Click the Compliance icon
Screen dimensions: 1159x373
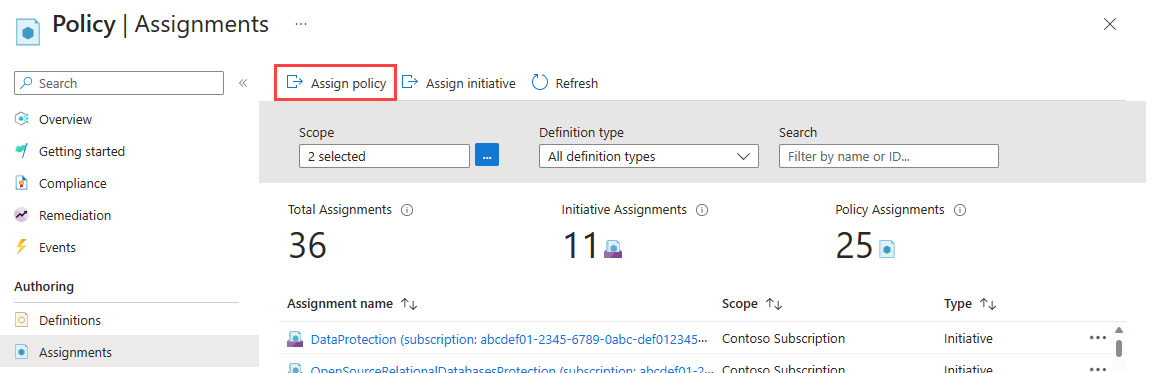tap(22, 183)
